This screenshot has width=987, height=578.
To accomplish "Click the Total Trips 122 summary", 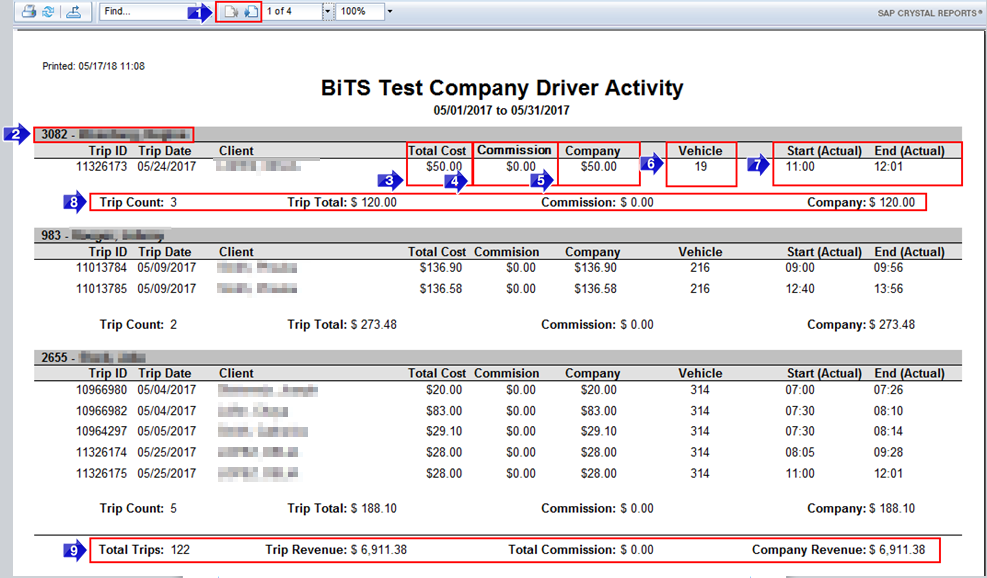I will [144, 550].
